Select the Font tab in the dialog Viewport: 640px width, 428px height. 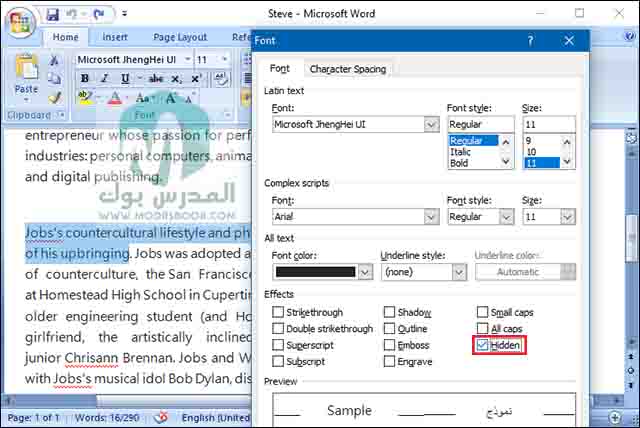pyautogui.click(x=280, y=69)
